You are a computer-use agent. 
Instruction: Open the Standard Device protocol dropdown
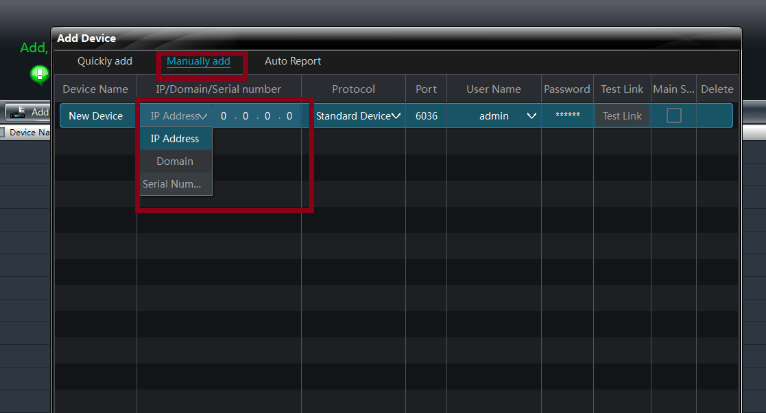coord(358,116)
